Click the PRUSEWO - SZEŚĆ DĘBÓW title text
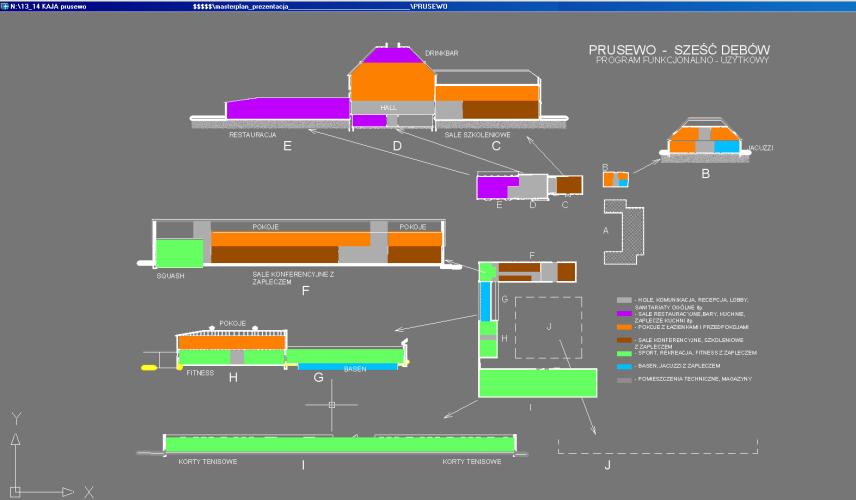856x500 pixels. pyautogui.click(x=679, y=50)
